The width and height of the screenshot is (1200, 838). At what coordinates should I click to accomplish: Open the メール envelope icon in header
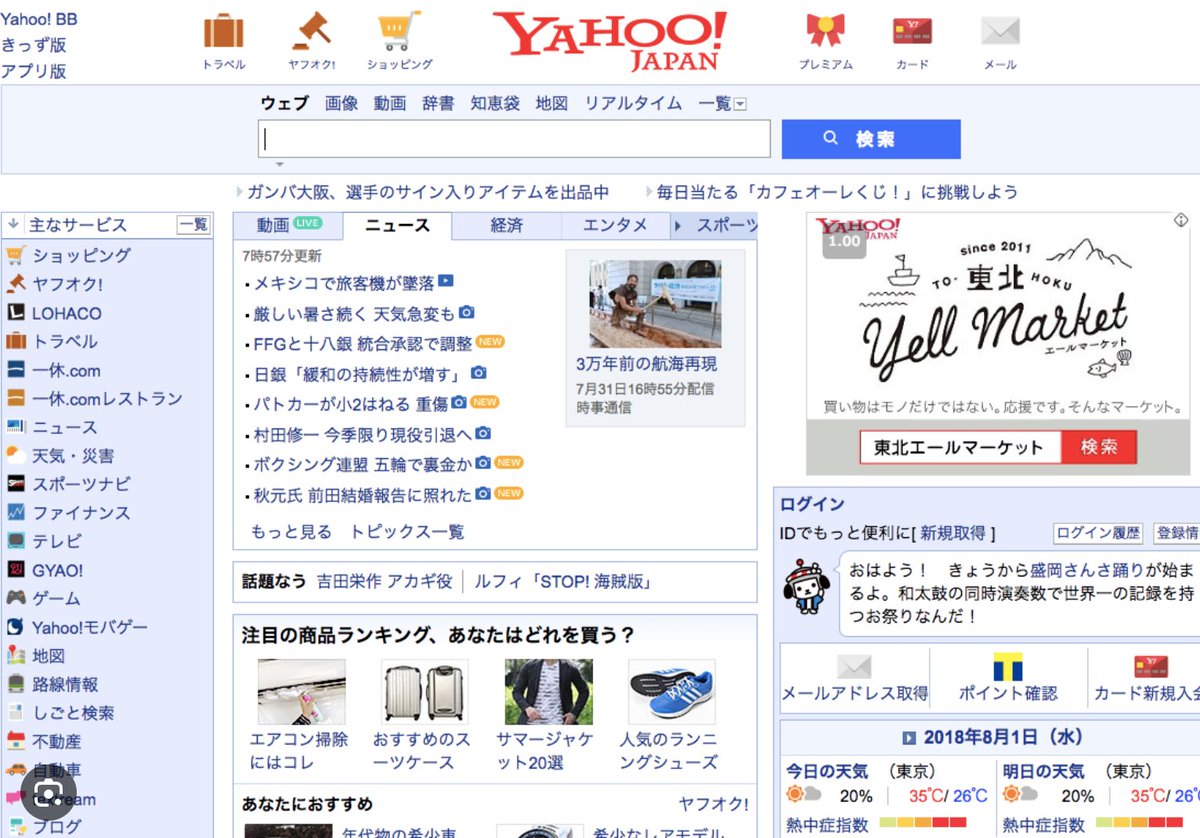point(1000,31)
